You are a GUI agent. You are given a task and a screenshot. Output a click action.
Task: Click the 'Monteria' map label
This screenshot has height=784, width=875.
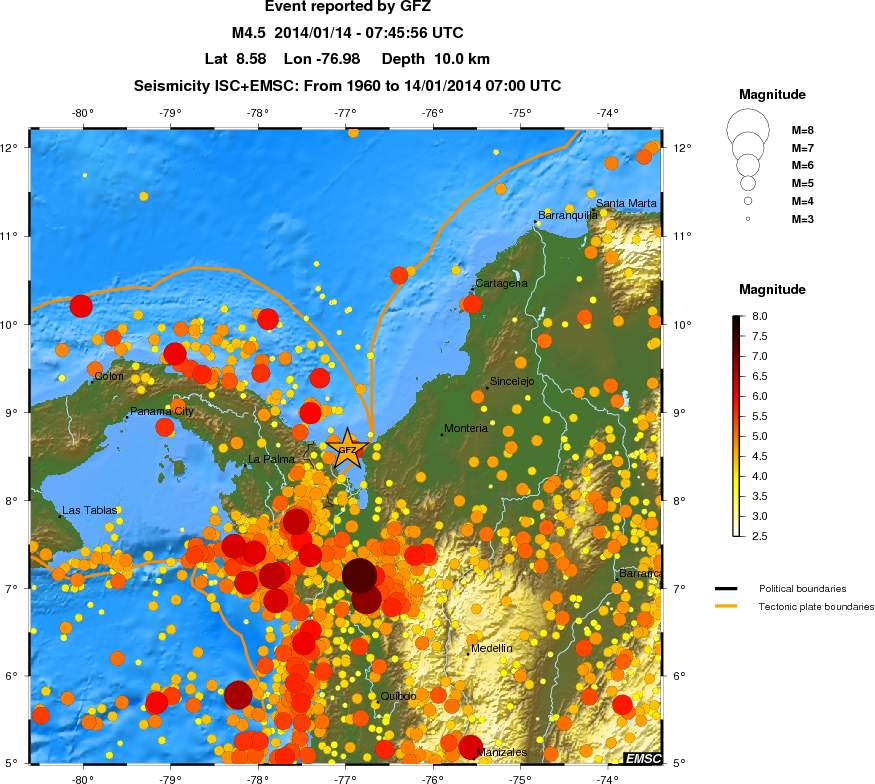pyautogui.click(x=466, y=428)
